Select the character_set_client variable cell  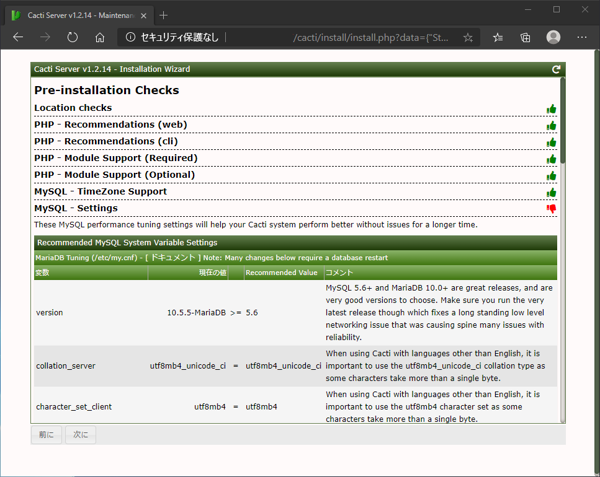74,407
